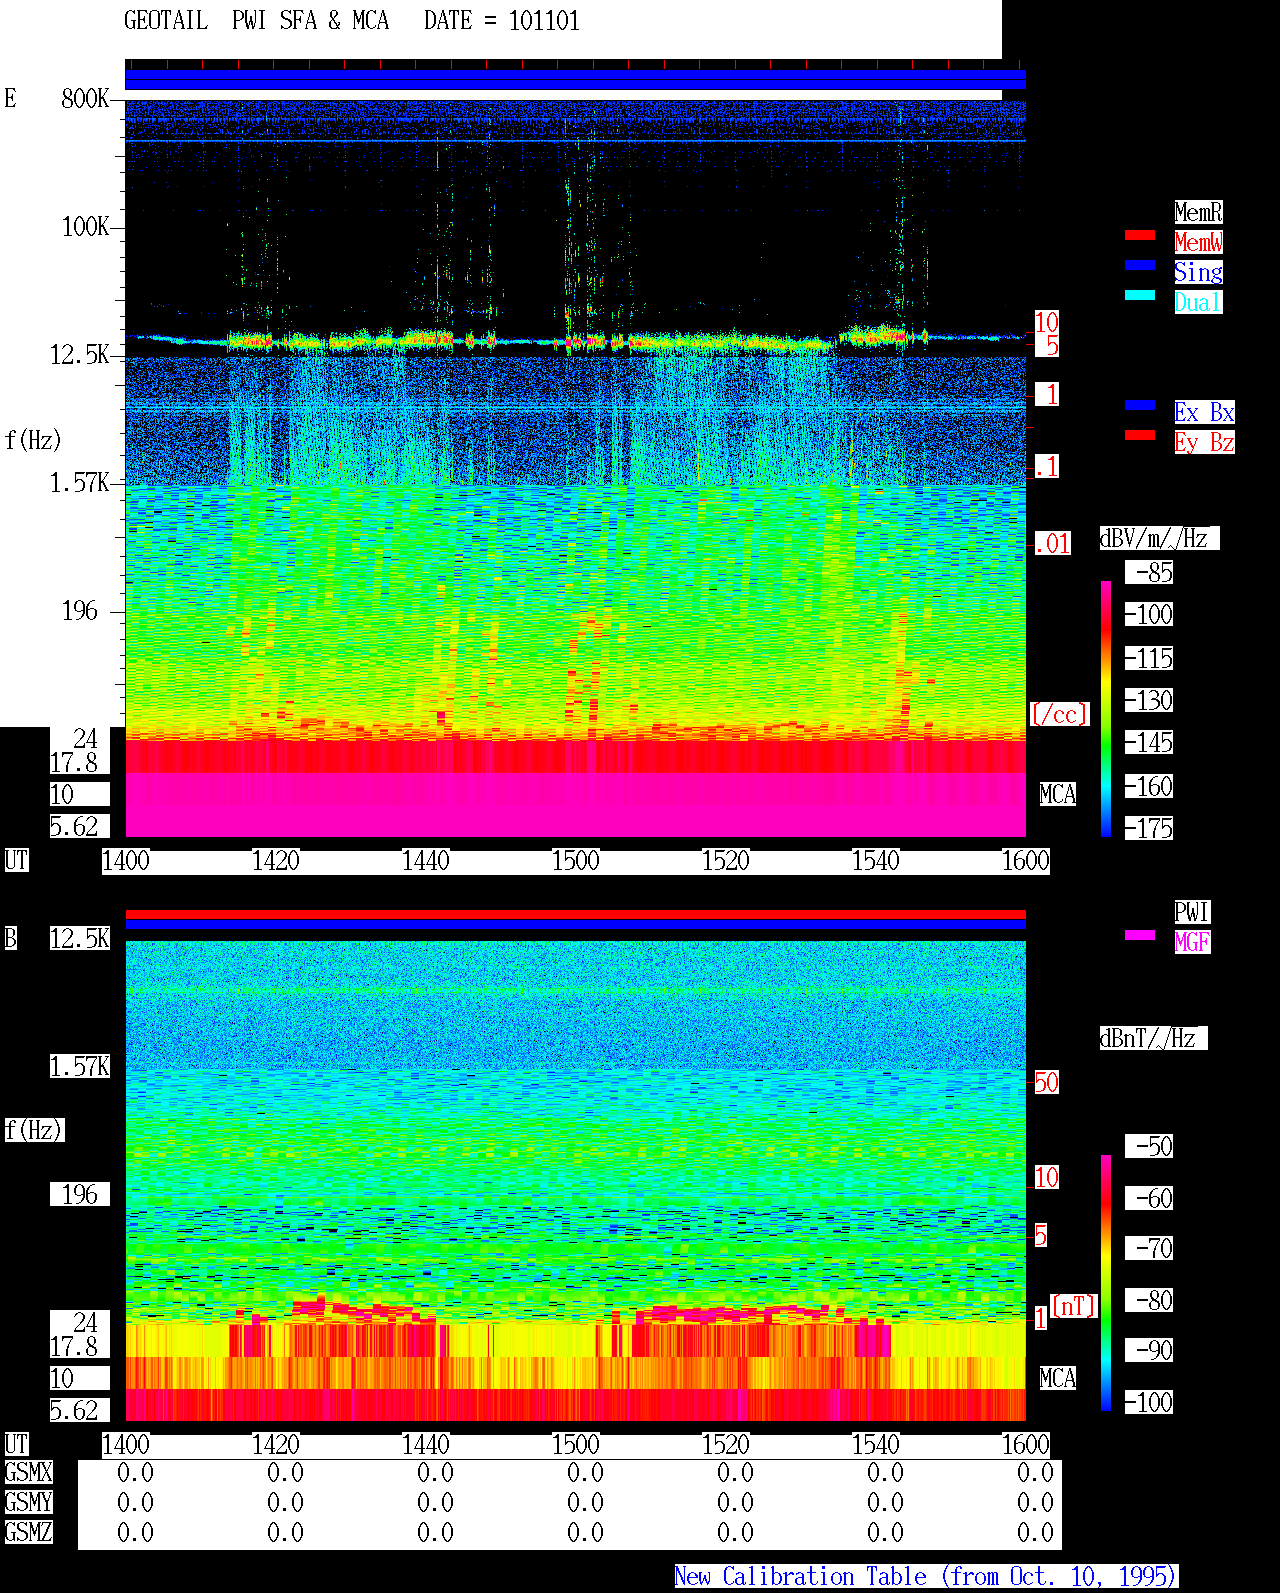Click the f(Hz) label of the E panel
This screenshot has width=1280, height=1593.
pos(34,440)
